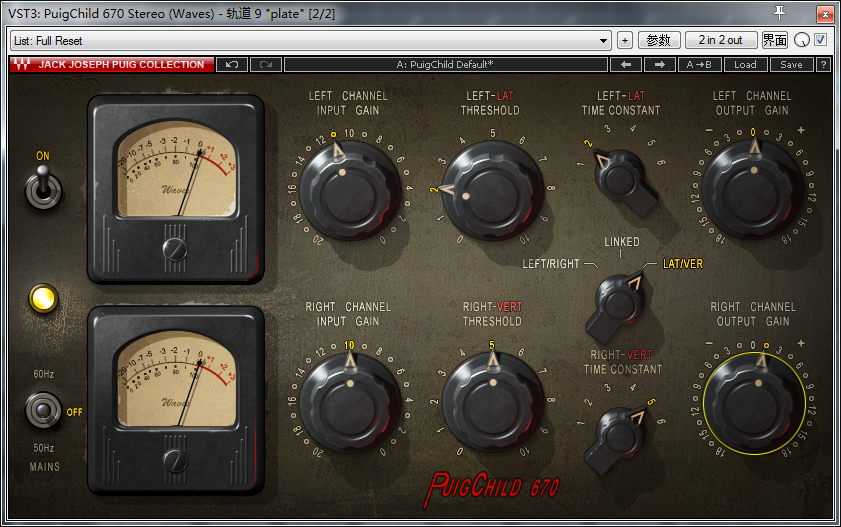
Task: Go to previous preset with left arrow
Action: pos(626,64)
